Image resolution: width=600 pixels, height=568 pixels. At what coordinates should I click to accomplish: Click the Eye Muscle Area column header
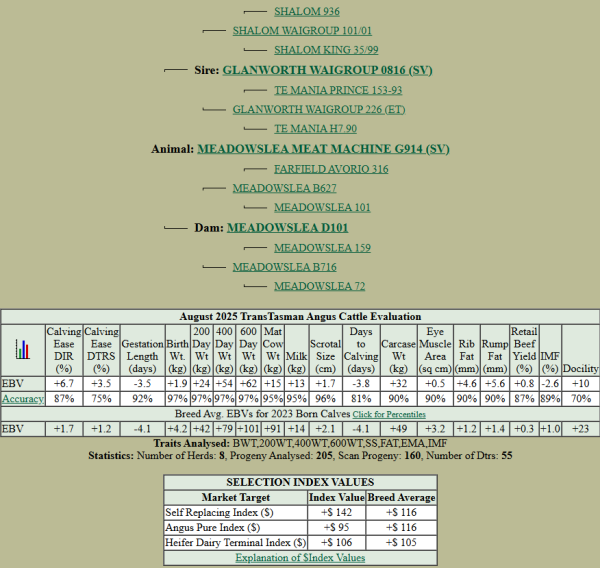pyautogui.click(x=435, y=350)
